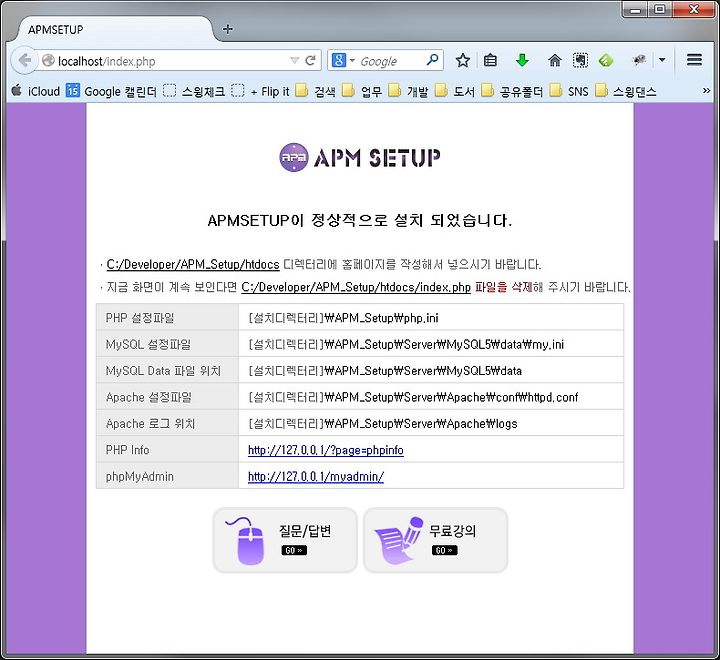
Task: Open the iCloud bookmark
Action: pyautogui.click(x=36, y=91)
